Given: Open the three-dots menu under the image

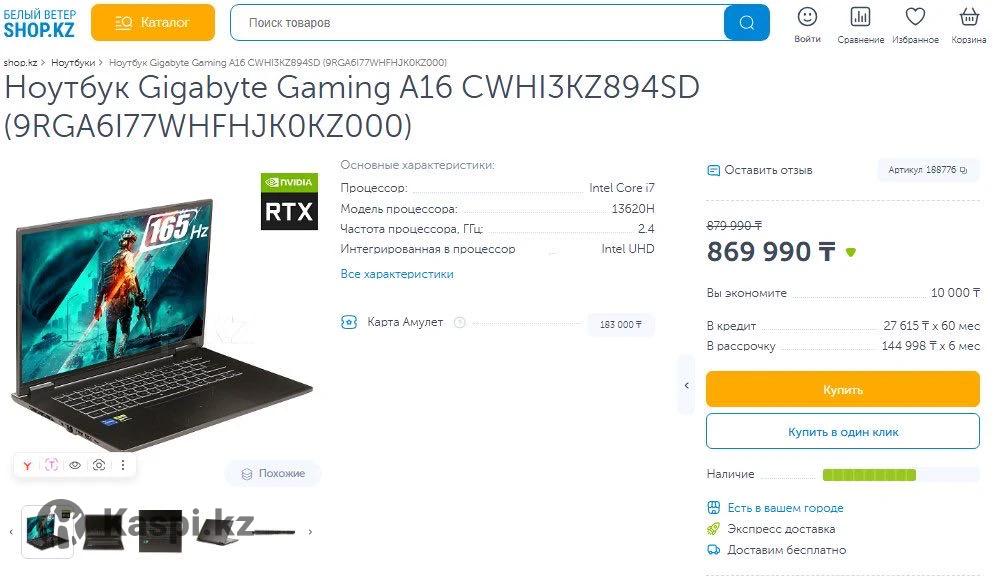Looking at the screenshot, I should point(123,465).
